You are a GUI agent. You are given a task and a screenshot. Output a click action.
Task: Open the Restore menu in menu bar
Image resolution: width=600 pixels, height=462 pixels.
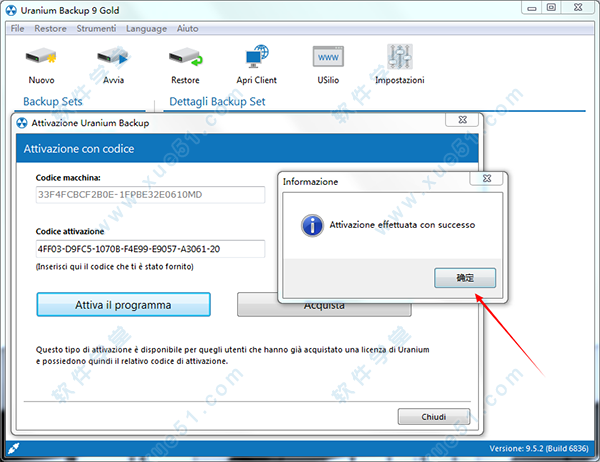point(50,28)
